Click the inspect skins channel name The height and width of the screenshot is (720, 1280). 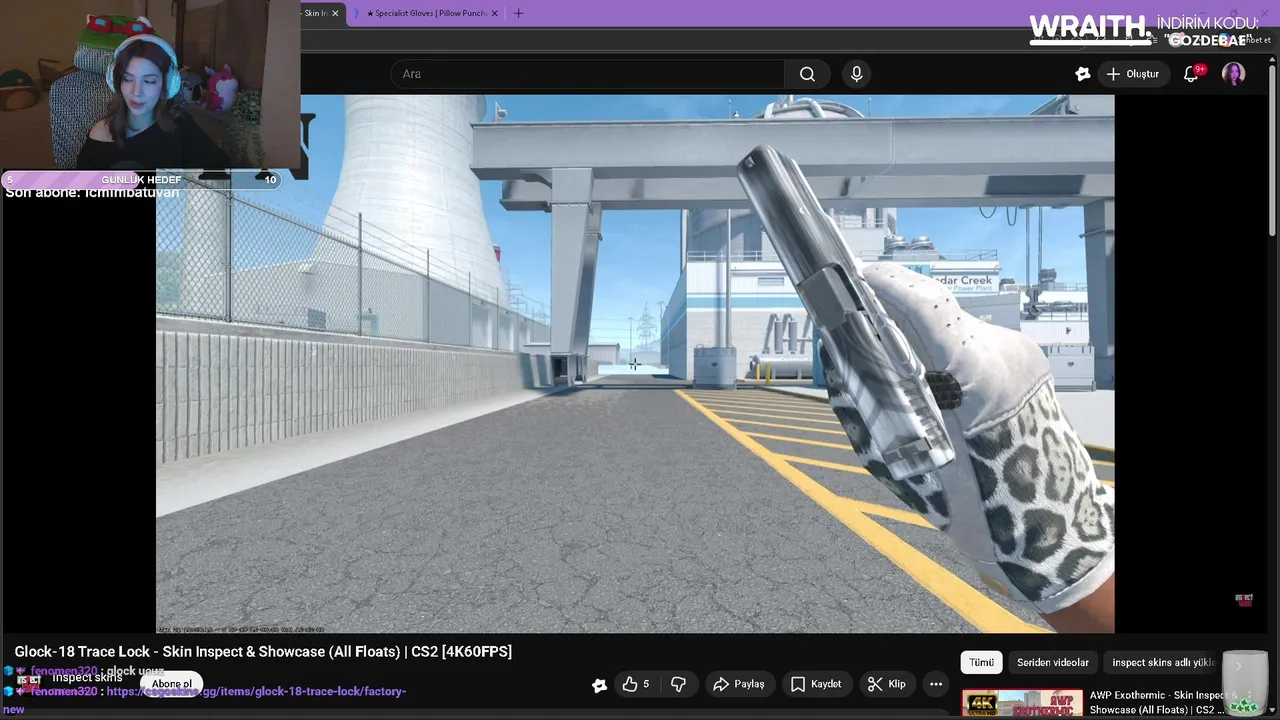(87, 677)
